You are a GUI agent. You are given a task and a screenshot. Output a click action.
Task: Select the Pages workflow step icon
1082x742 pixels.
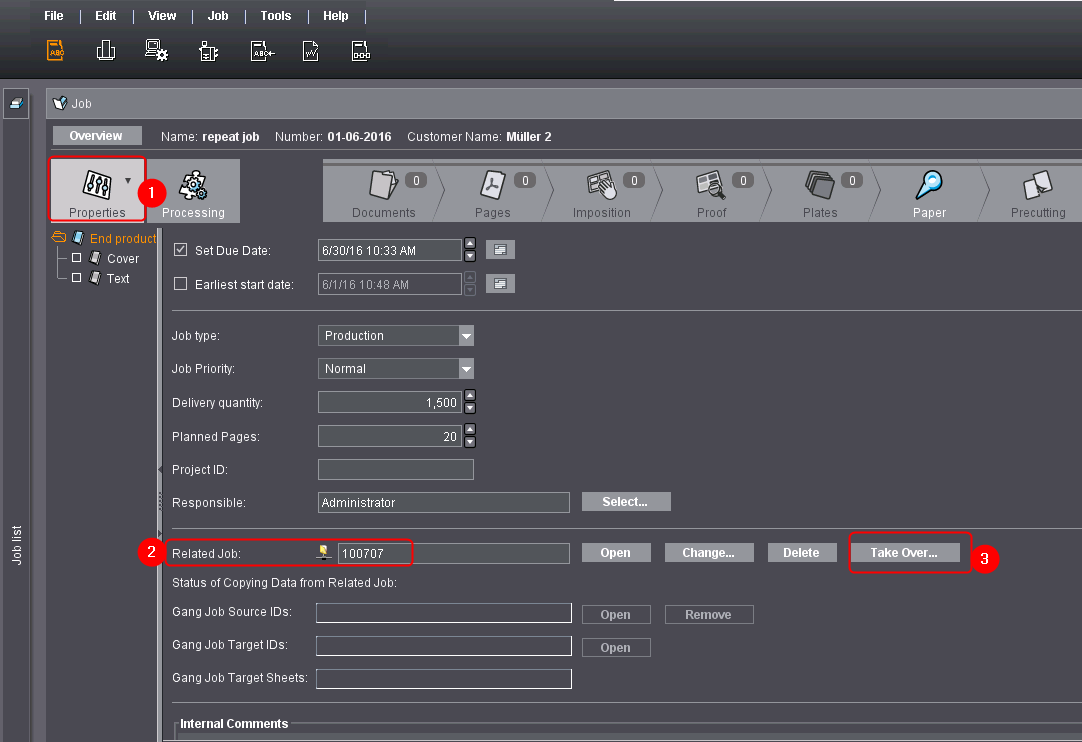point(492,187)
